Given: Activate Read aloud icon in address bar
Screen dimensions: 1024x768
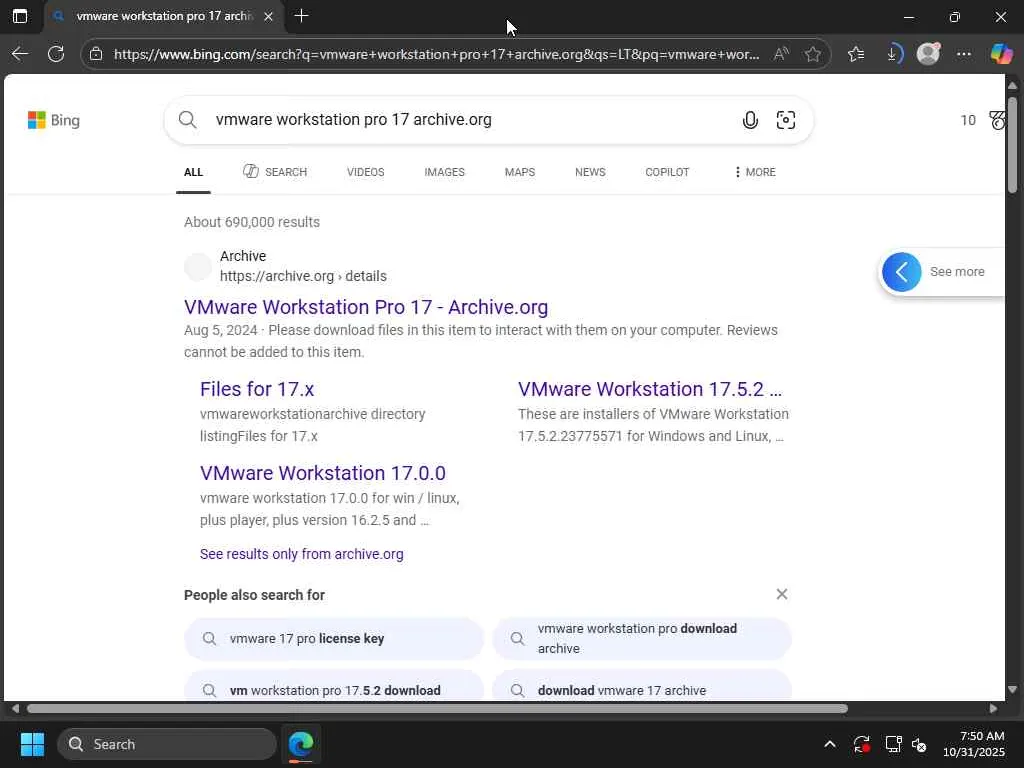Looking at the screenshot, I should 780,54.
